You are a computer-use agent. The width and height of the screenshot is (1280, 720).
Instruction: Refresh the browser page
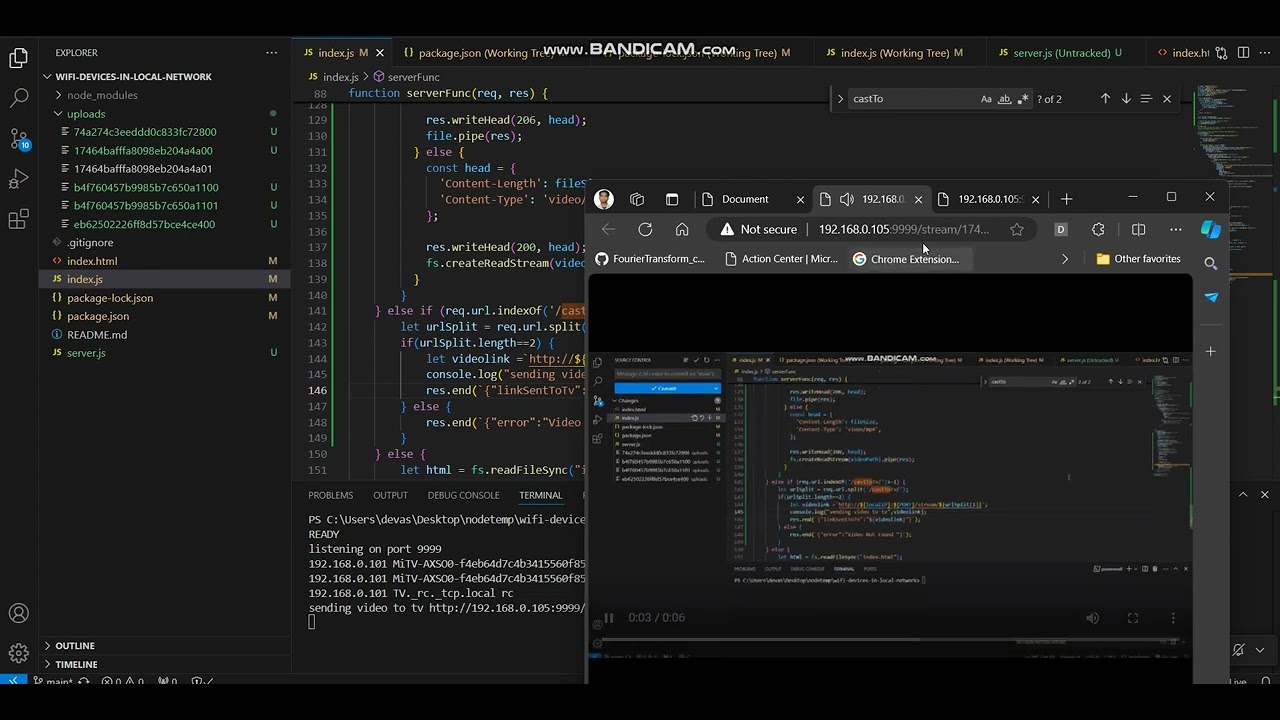(x=645, y=229)
